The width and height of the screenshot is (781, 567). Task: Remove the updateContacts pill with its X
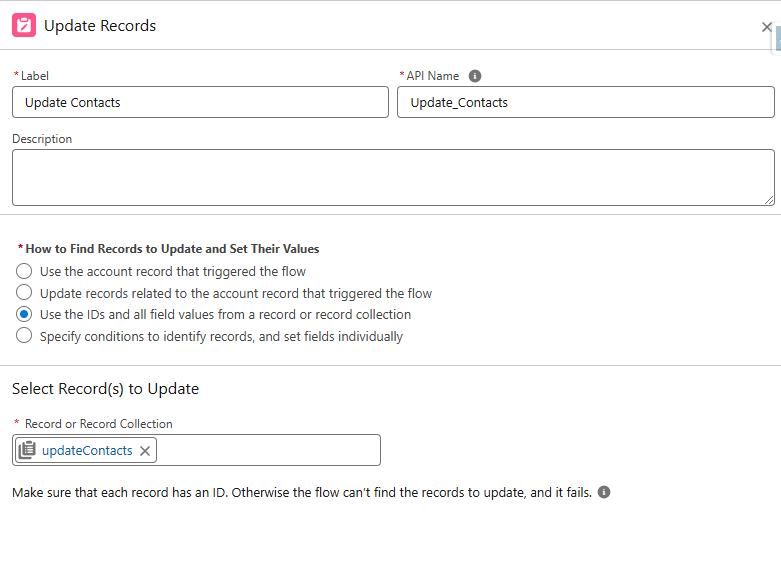[x=145, y=451]
